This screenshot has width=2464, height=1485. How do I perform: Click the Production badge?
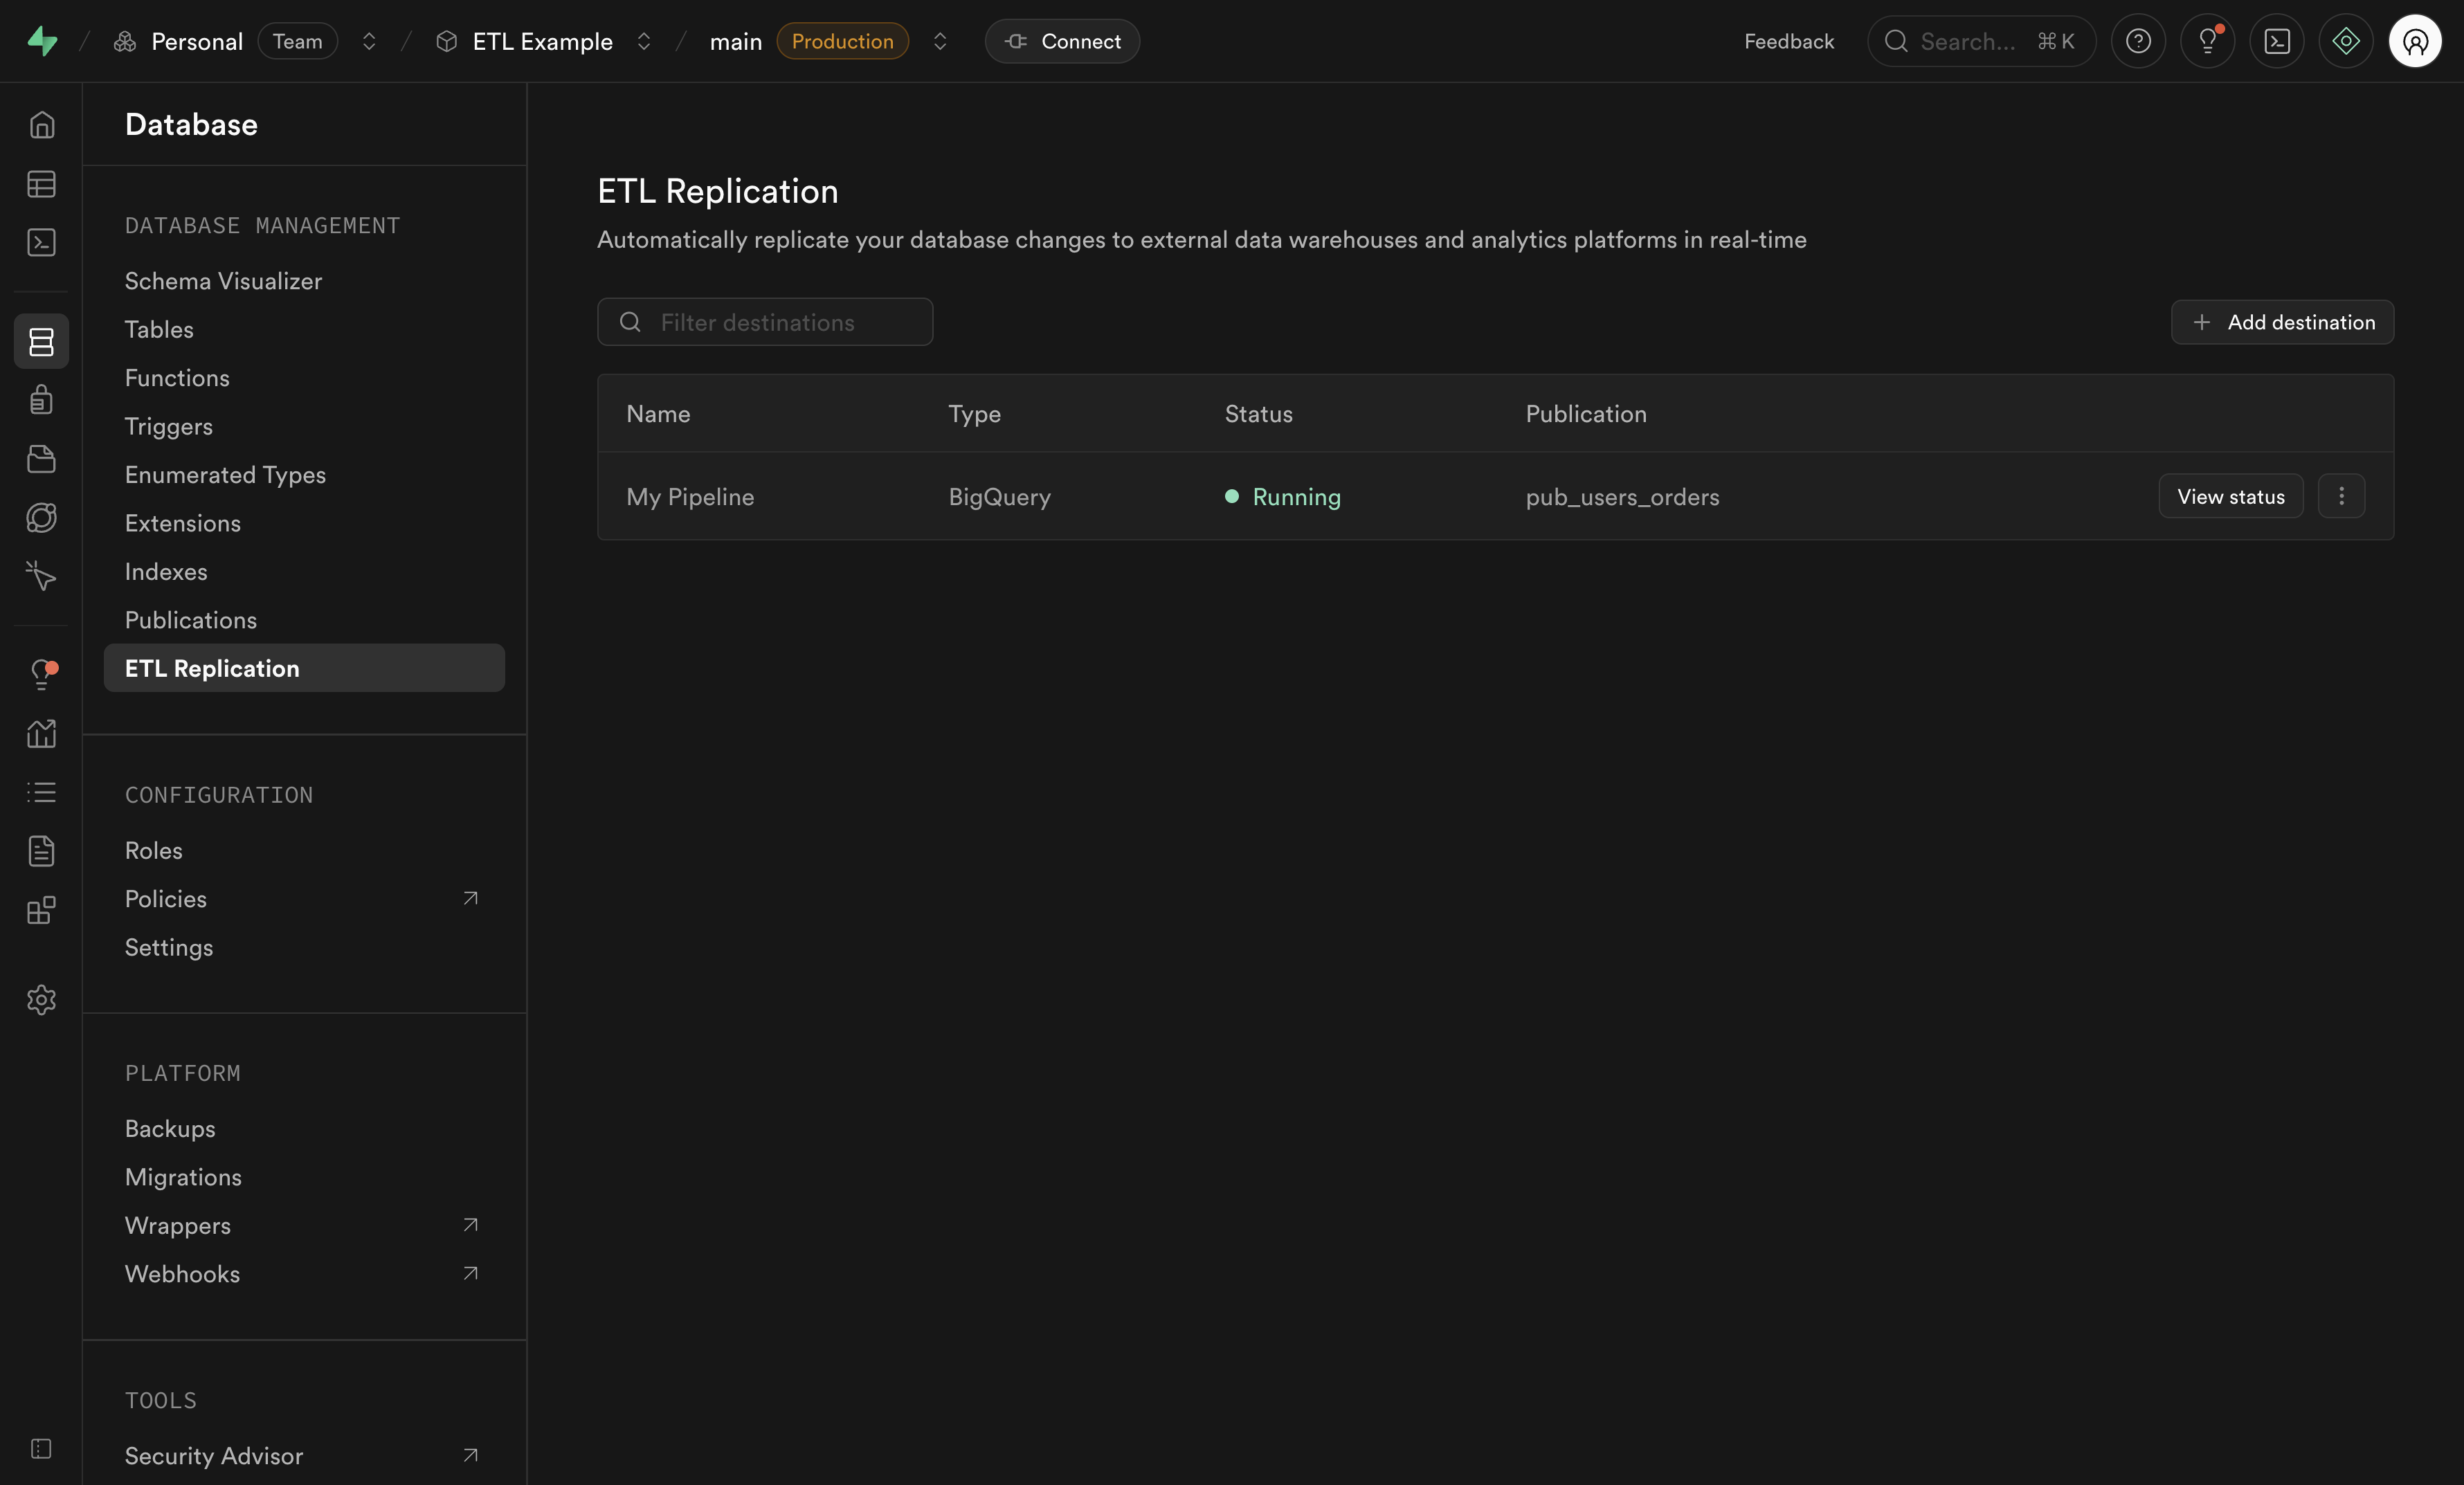click(x=843, y=41)
